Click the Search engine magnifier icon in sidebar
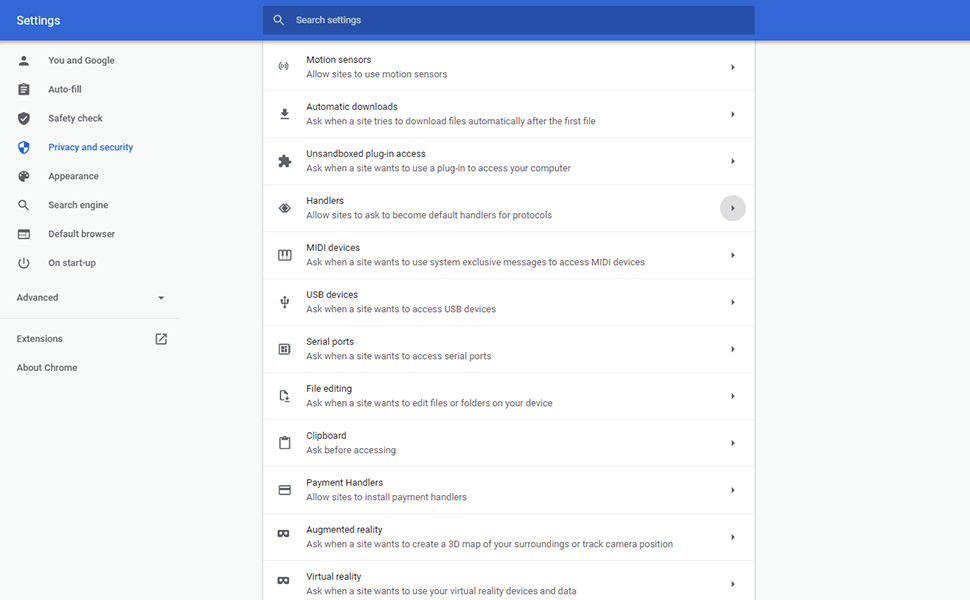 tap(24, 205)
